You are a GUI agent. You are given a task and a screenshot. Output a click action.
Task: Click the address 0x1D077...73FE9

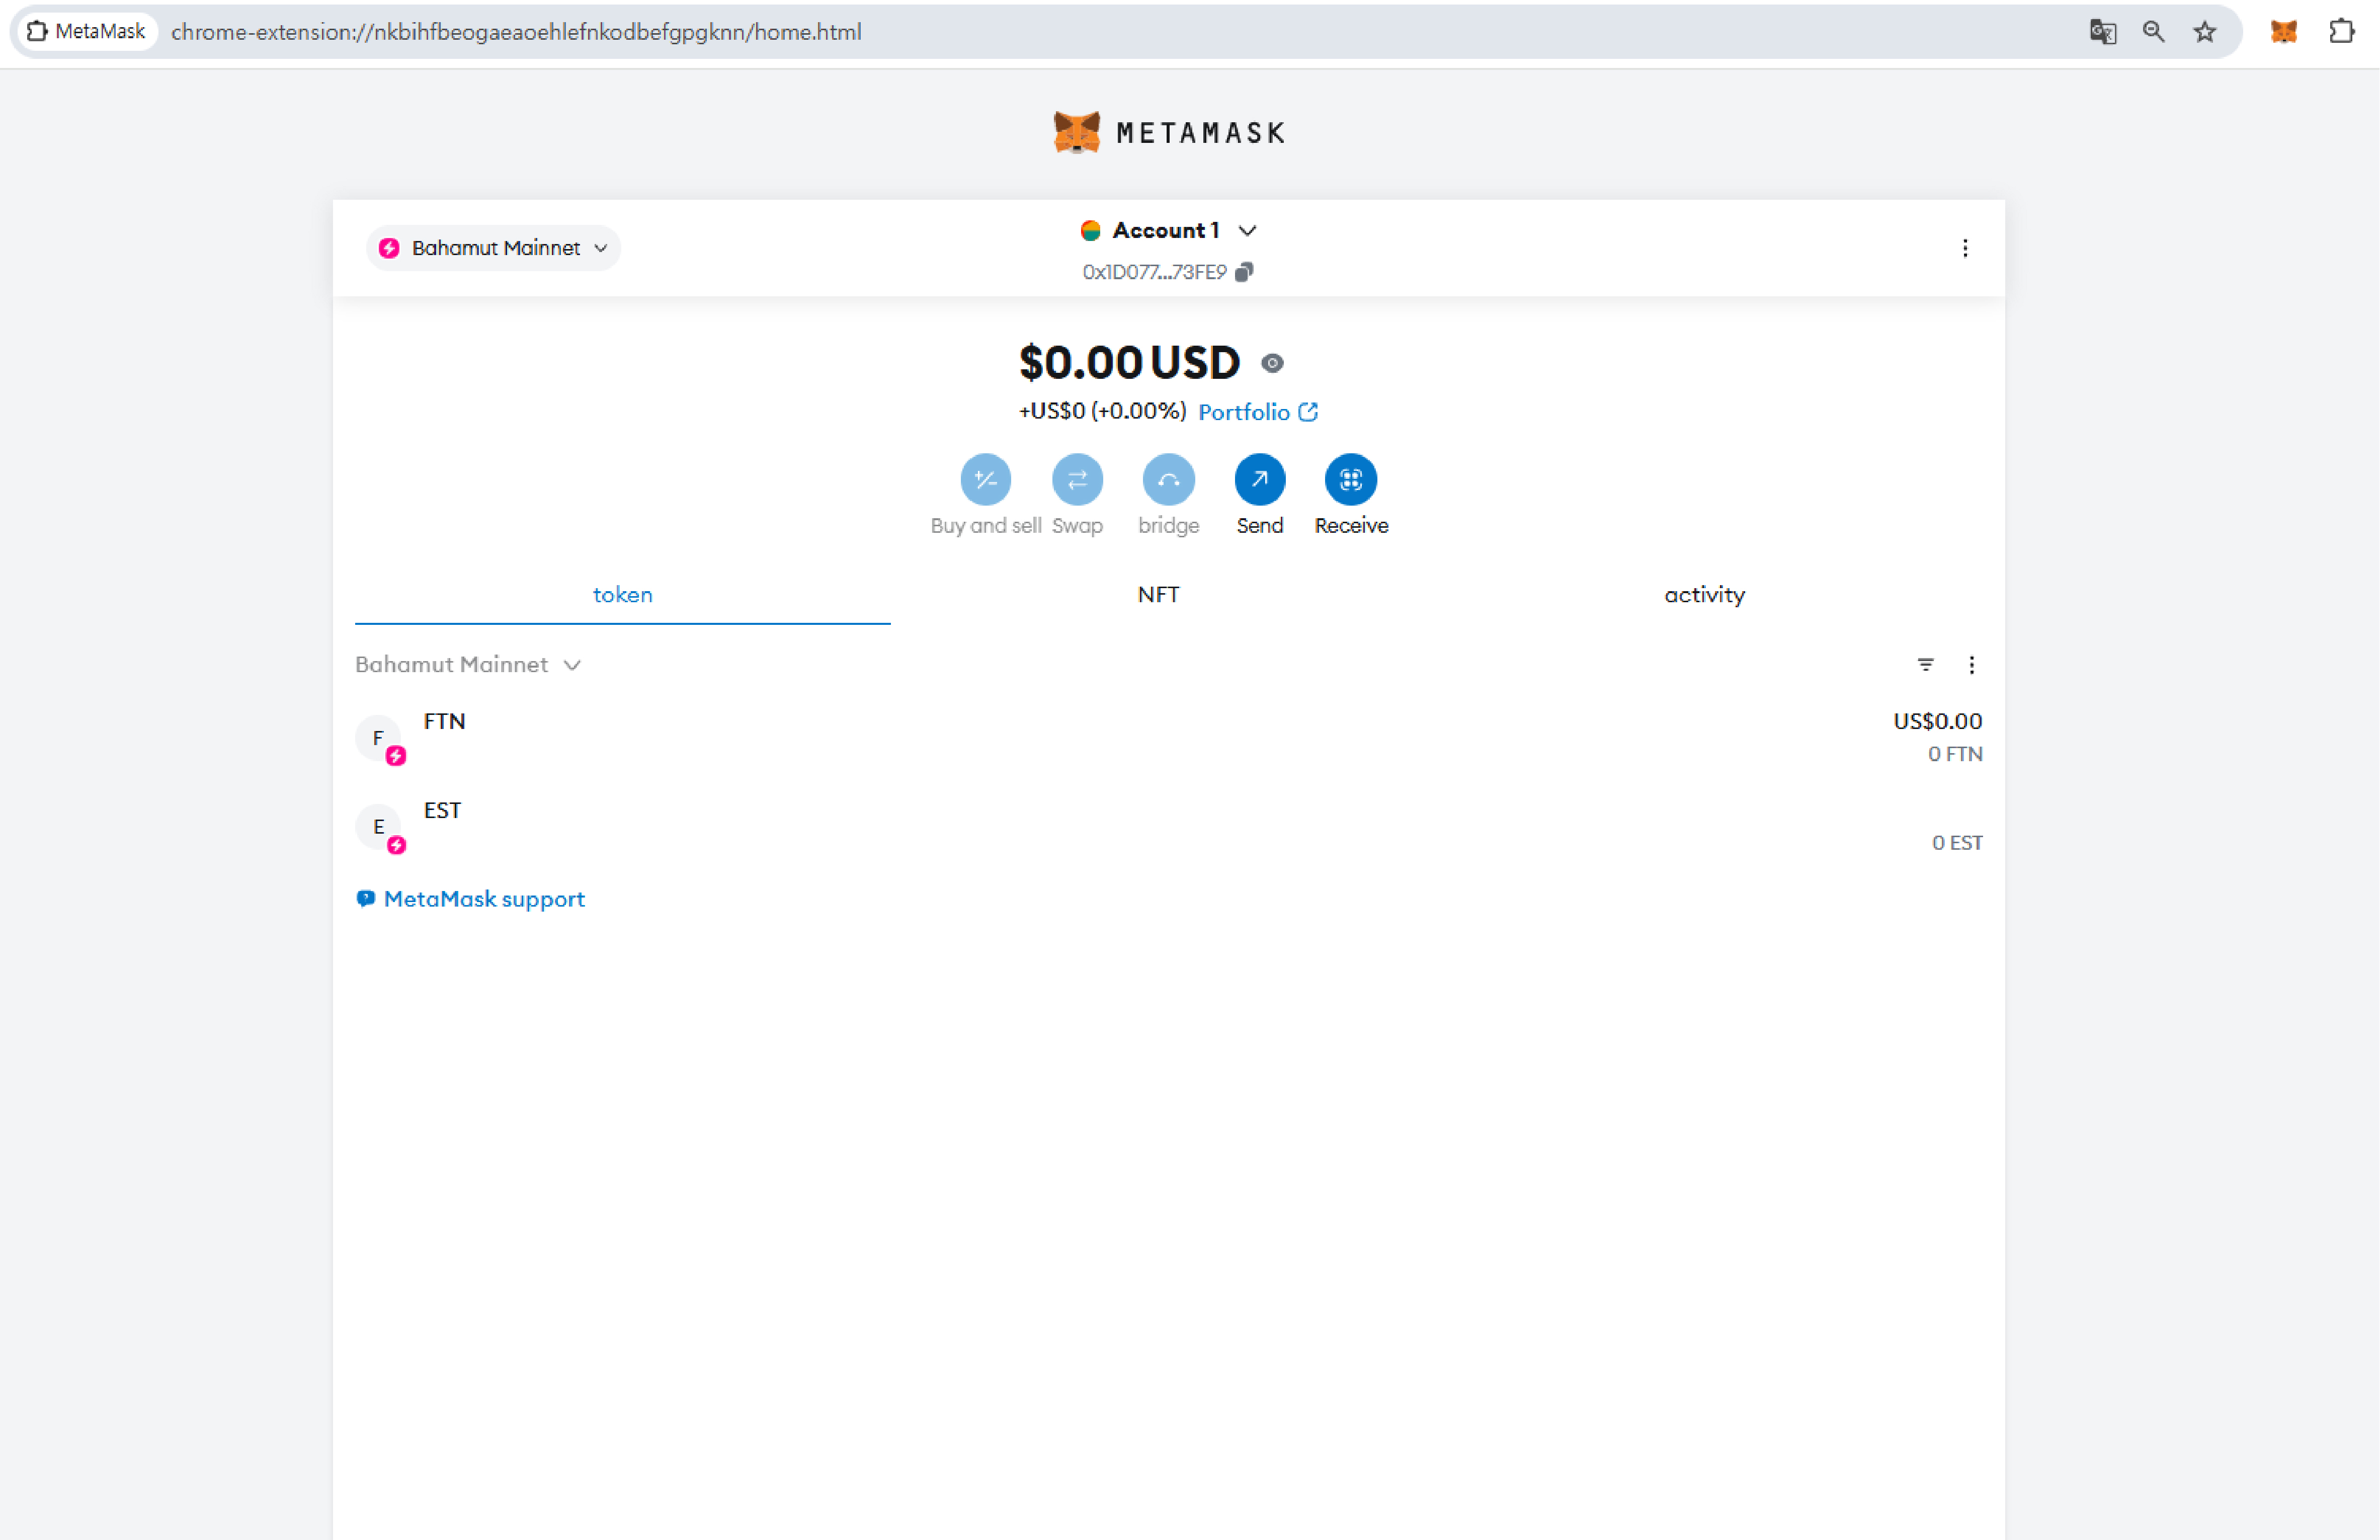tap(1154, 272)
